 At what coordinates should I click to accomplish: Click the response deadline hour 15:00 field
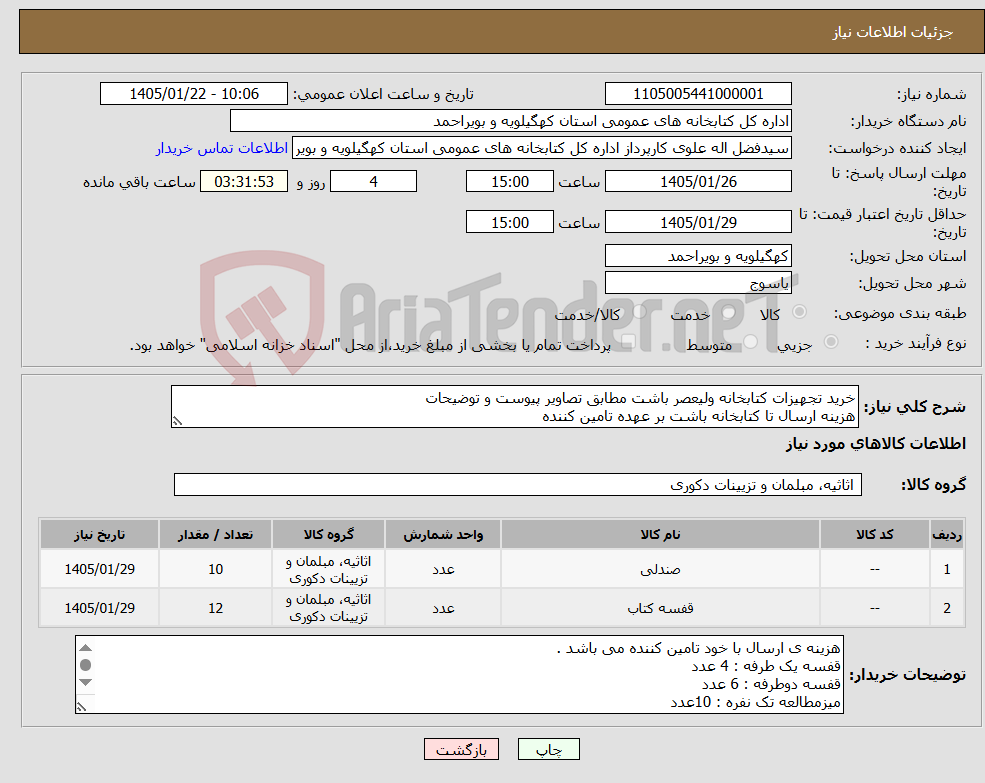pos(509,182)
